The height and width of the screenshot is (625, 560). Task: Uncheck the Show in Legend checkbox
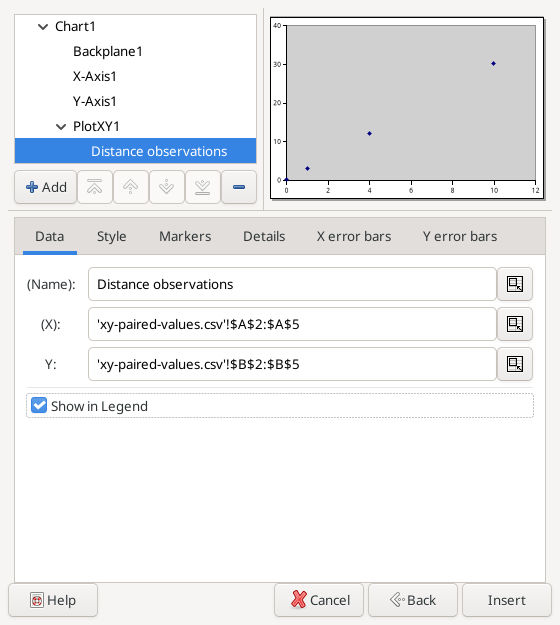click(39, 406)
